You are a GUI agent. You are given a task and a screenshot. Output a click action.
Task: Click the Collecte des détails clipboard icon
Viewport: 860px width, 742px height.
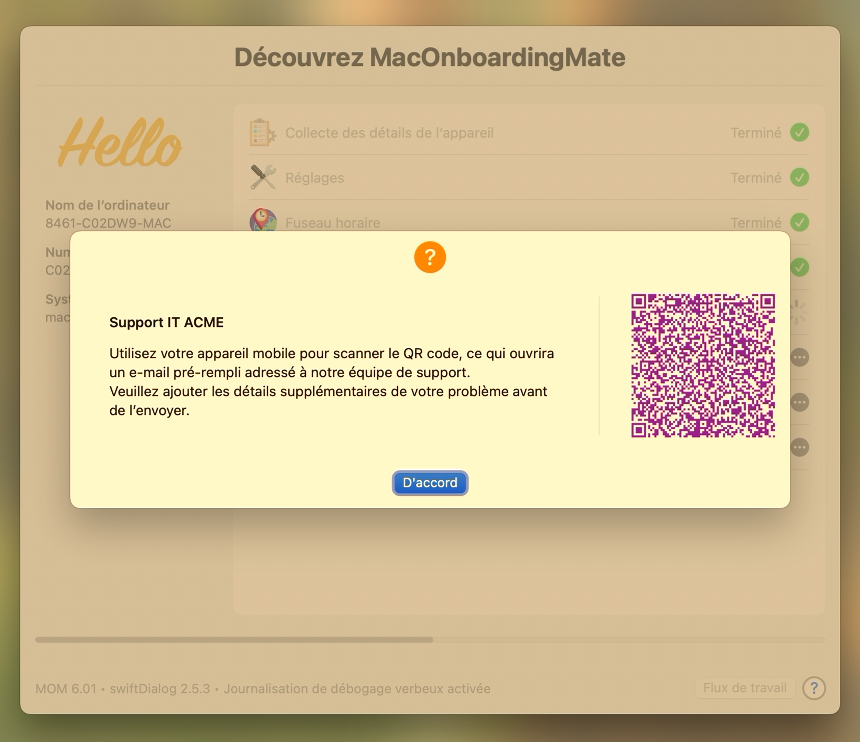click(x=263, y=133)
